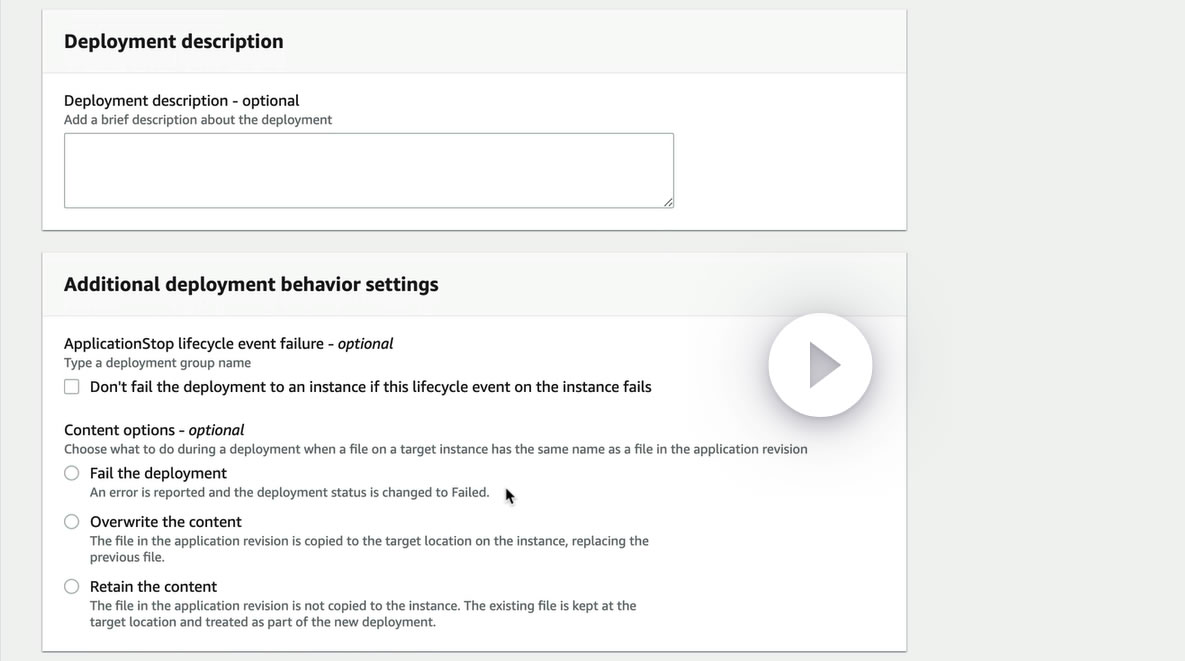The image size is (1185, 661).
Task: Click the "Add a brief description" helper text
Action: click(198, 120)
